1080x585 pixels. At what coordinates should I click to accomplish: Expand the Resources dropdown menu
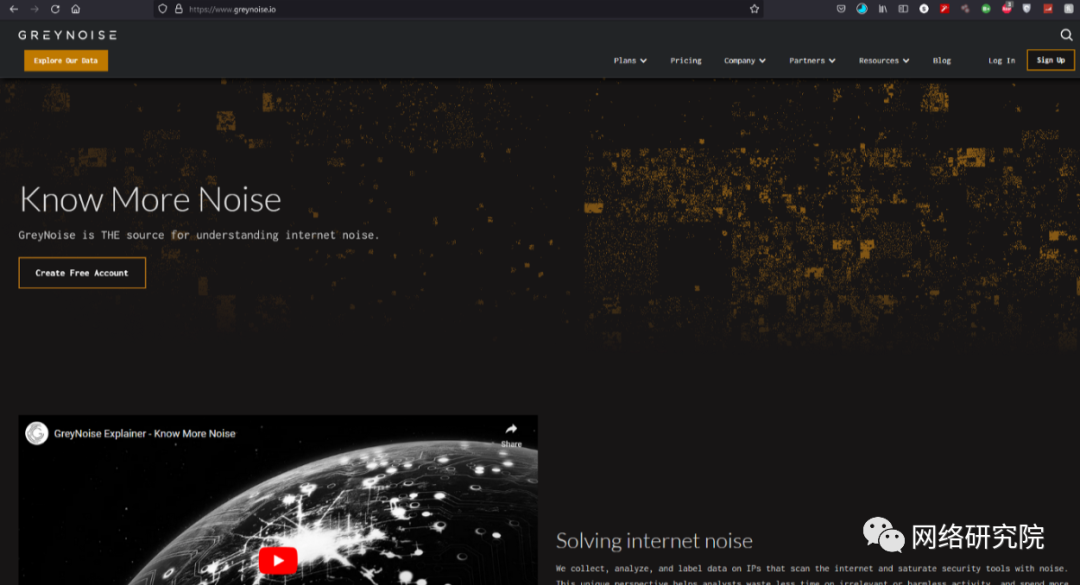point(884,61)
